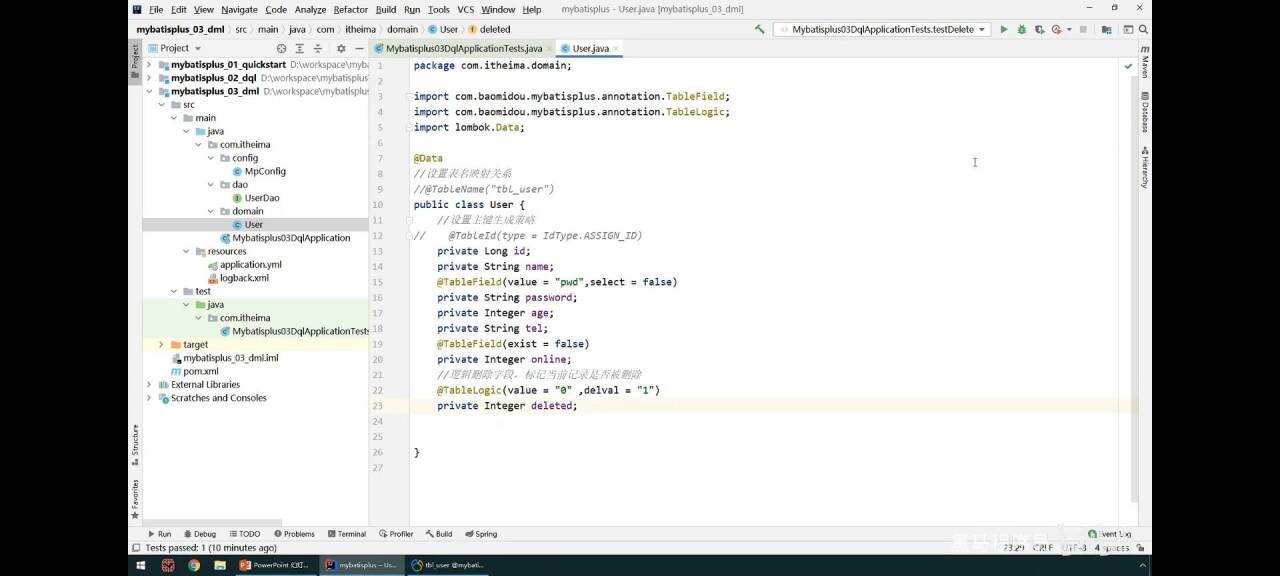
Task: Collapse the src folder
Action: [161, 105]
